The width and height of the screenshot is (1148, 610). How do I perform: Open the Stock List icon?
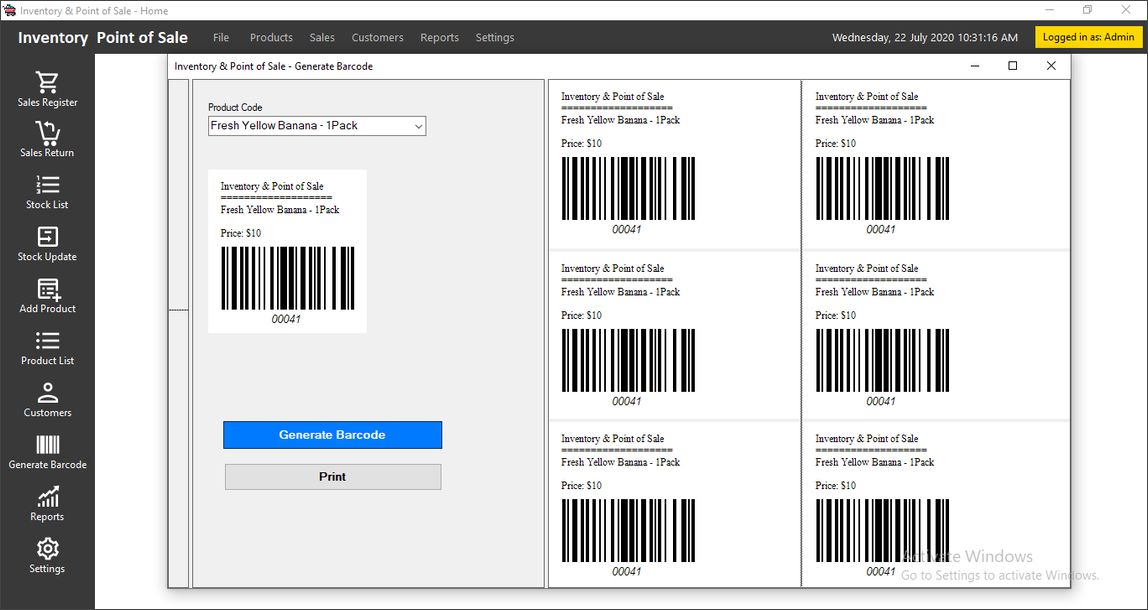[47, 185]
